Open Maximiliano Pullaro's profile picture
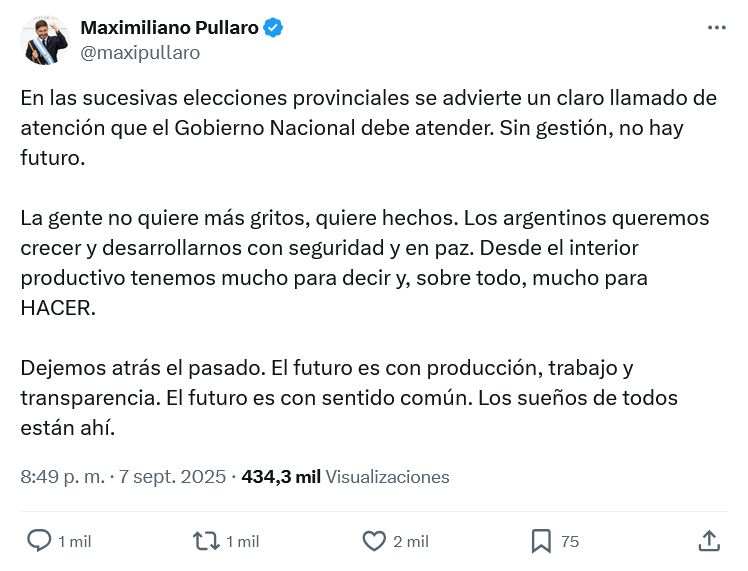This screenshot has width=748, height=571. (45, 40)
